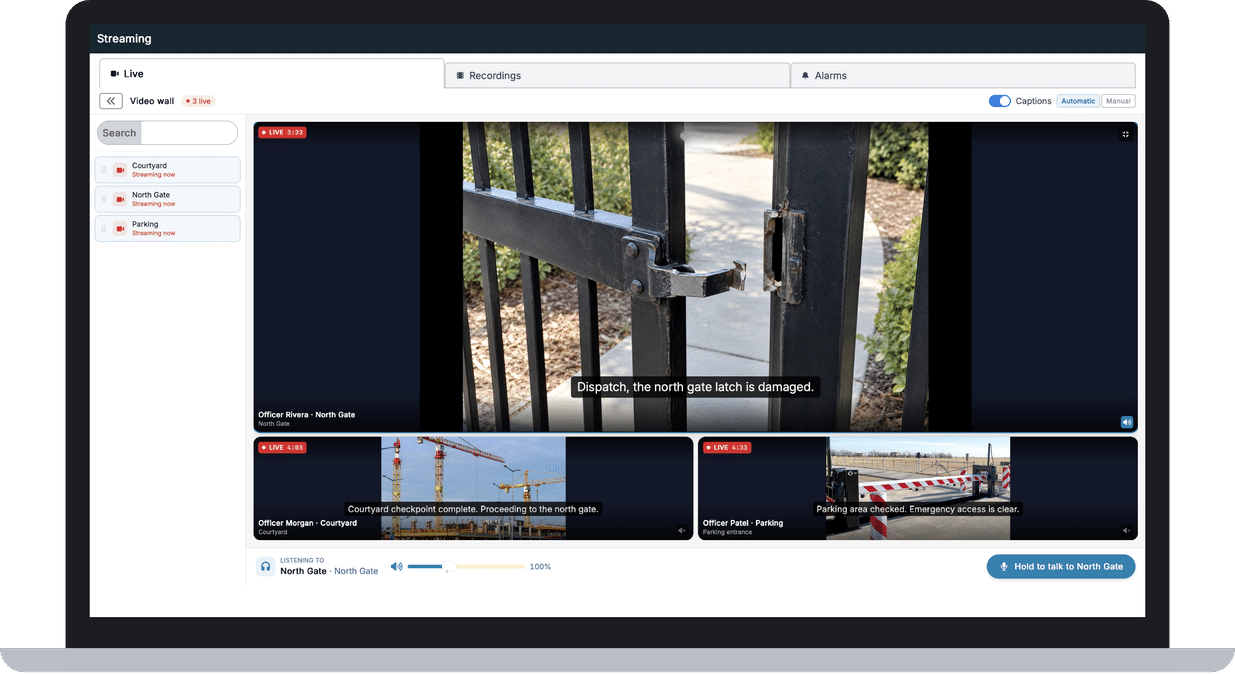Click the Recordings tab film icon
Image resolution: width=1235 pixels, height=674 pixels.
pos(460,75)
